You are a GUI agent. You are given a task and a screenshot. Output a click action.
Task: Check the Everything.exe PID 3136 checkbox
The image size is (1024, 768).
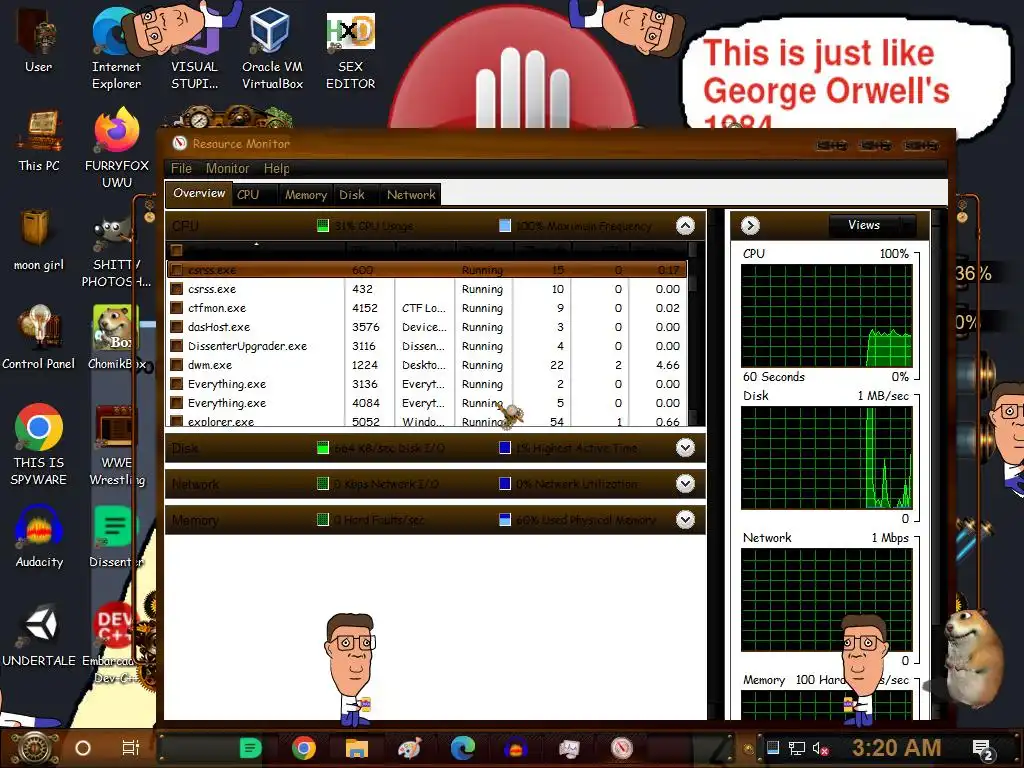click(x=176, y=383)
